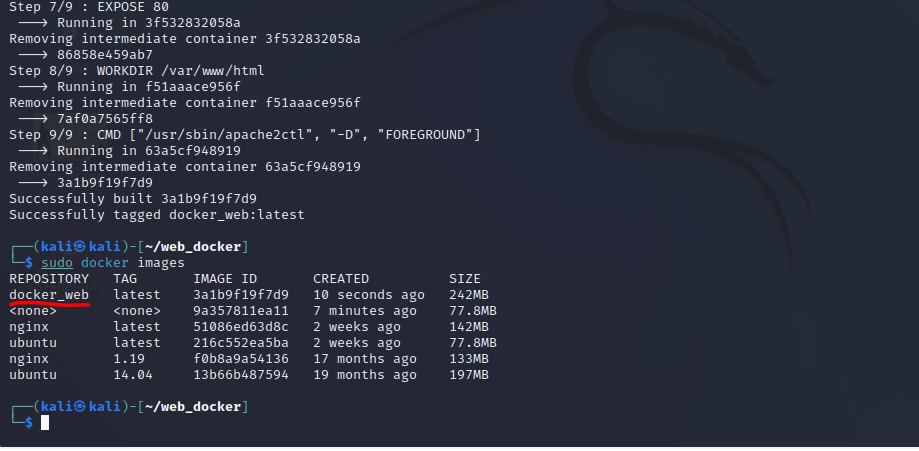Click the 14.04 tag of ubuntu

click(x=133, y=374)
